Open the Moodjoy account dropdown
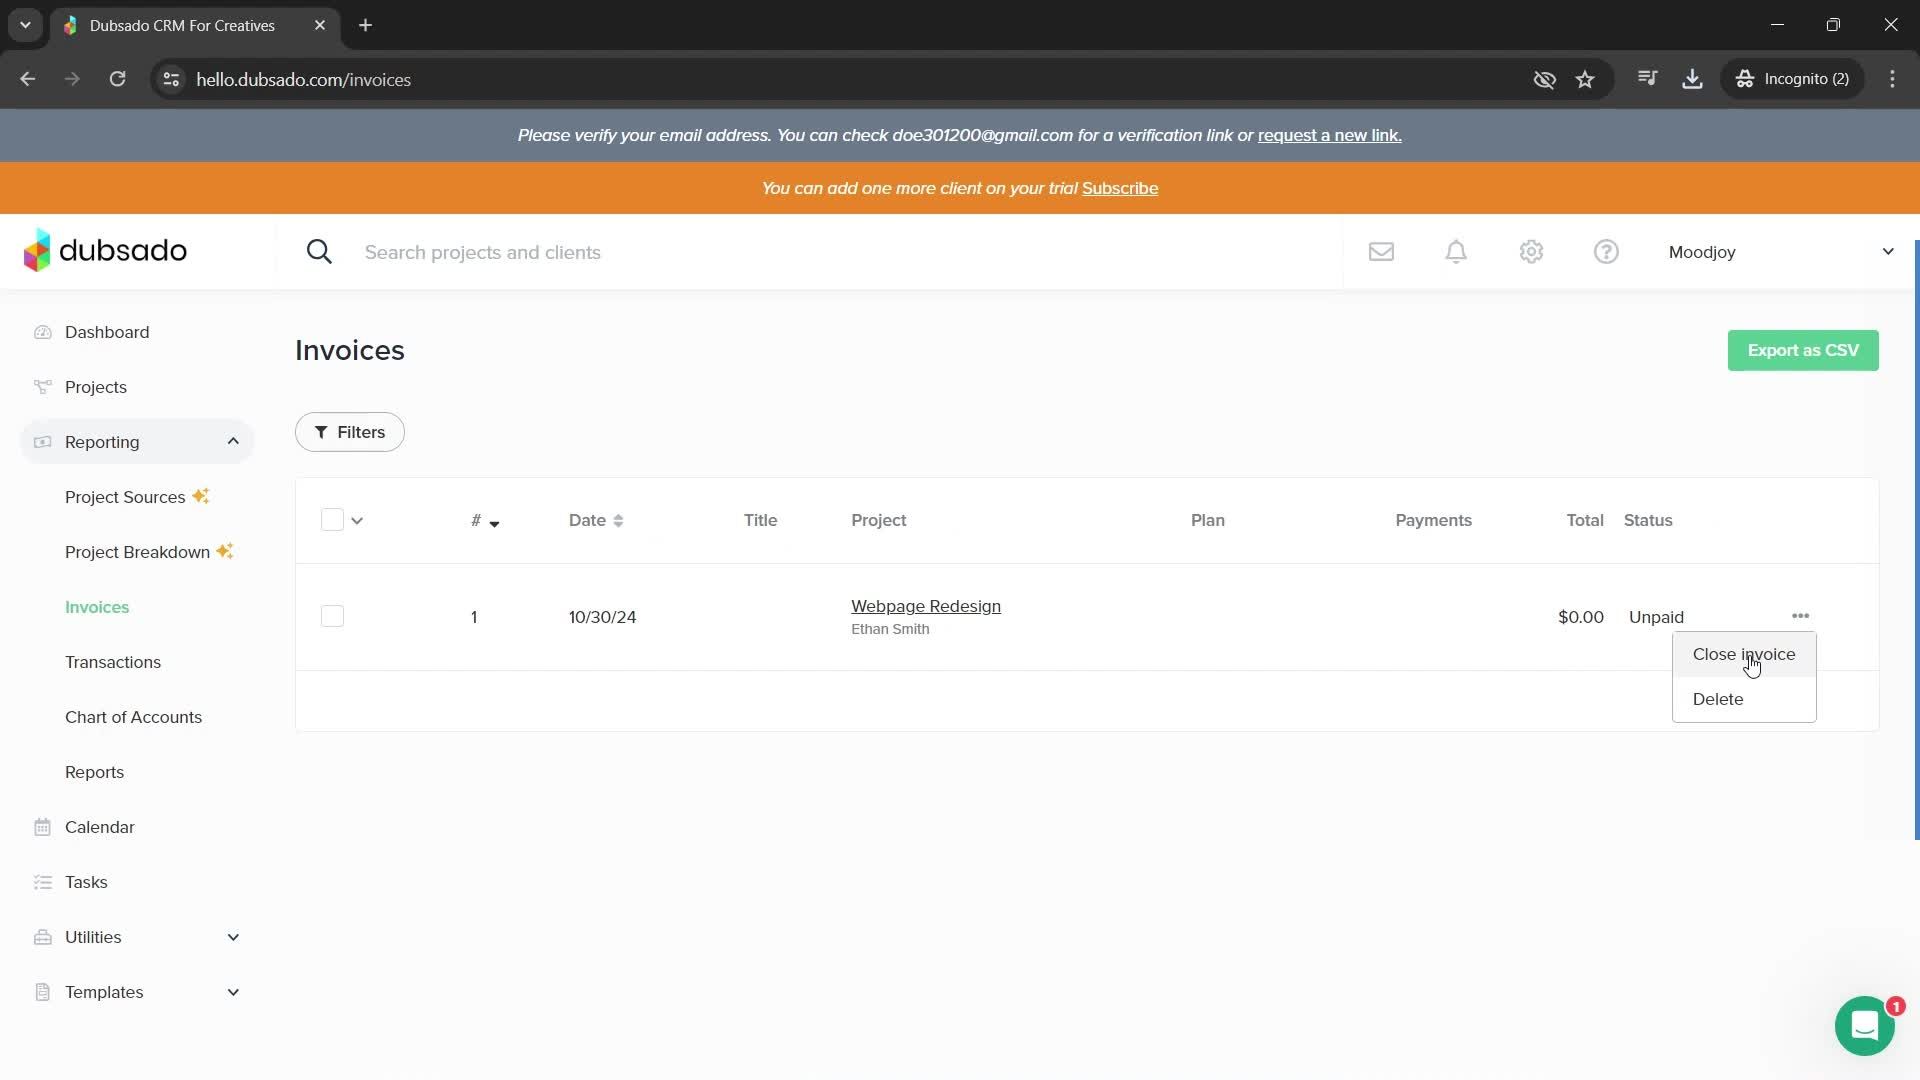 coord(1780,252)
